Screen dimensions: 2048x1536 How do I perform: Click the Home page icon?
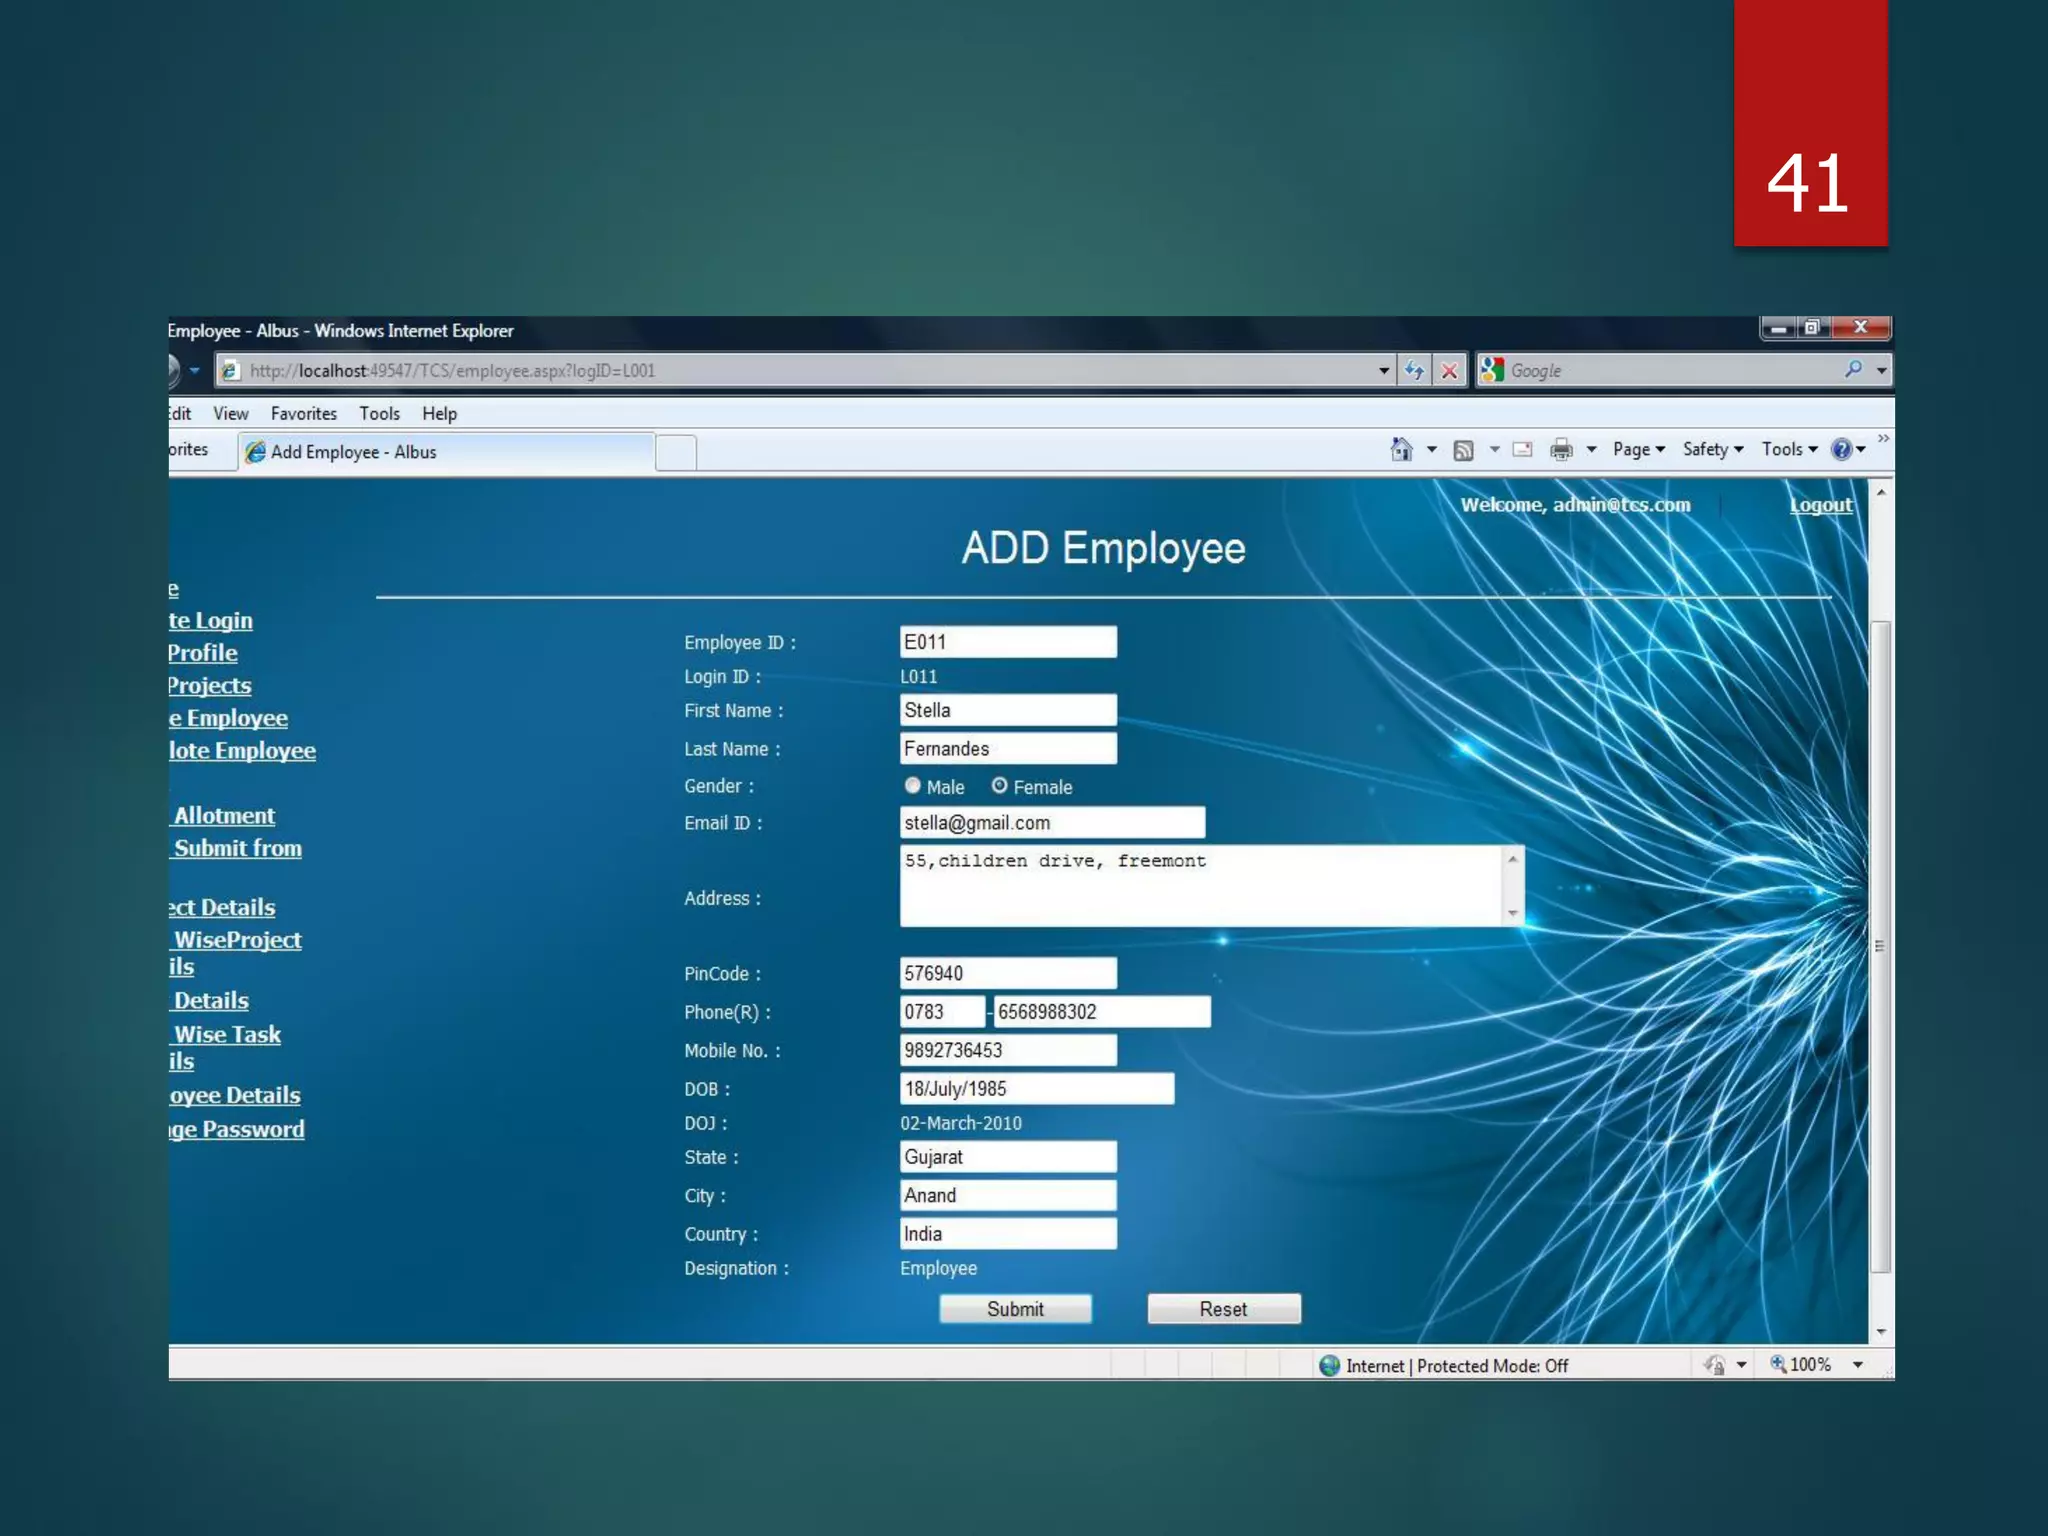click(1402, 450)
